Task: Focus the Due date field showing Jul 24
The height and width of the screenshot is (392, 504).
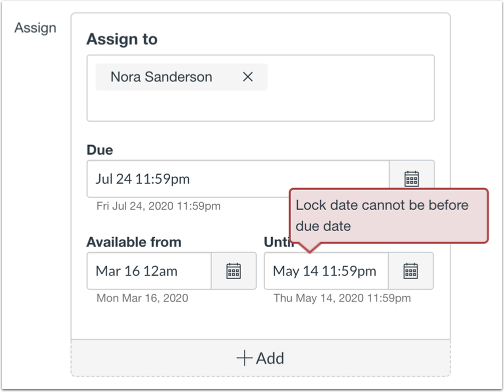Action: pyautogui.click(x=238, y=179)
